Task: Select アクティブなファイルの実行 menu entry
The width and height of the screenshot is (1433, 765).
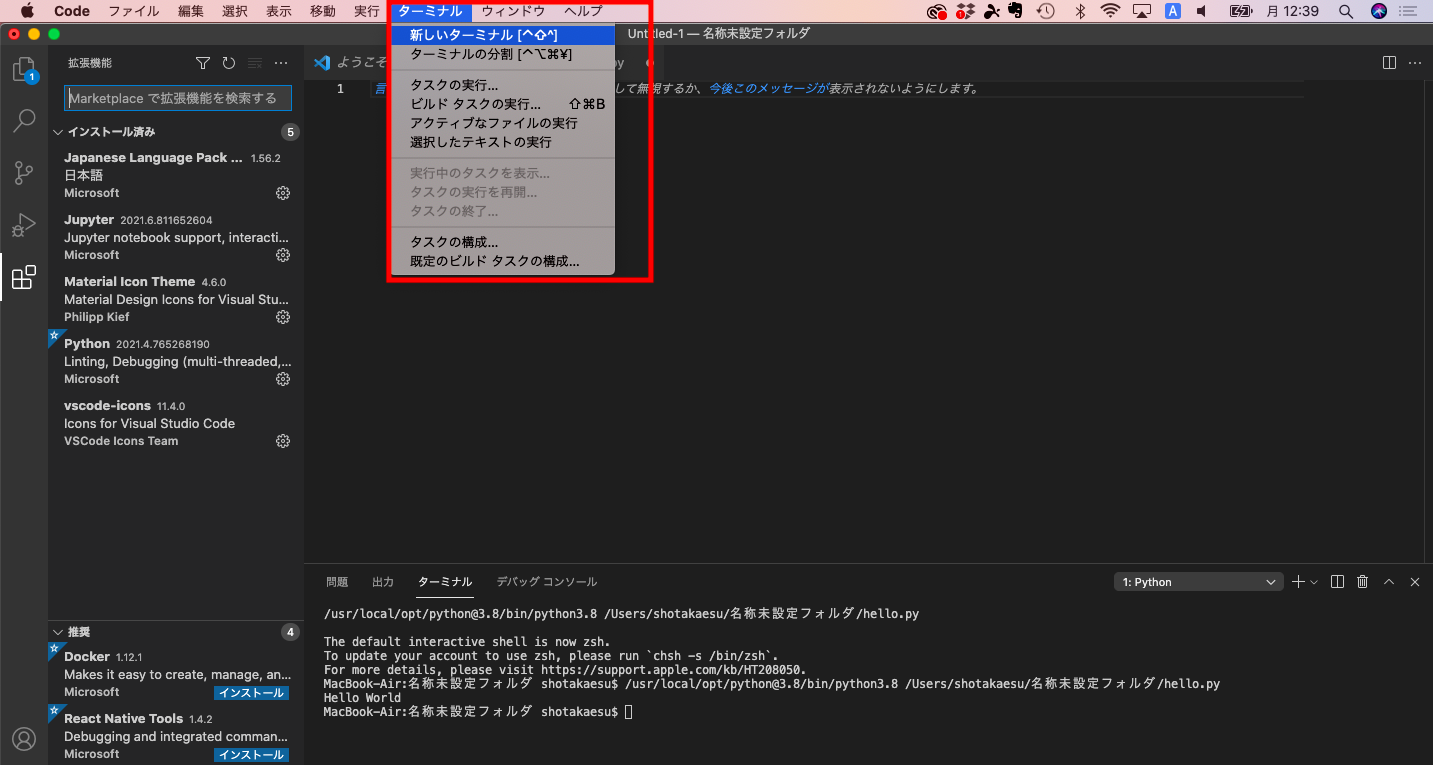Action: [x=502, y=123]
